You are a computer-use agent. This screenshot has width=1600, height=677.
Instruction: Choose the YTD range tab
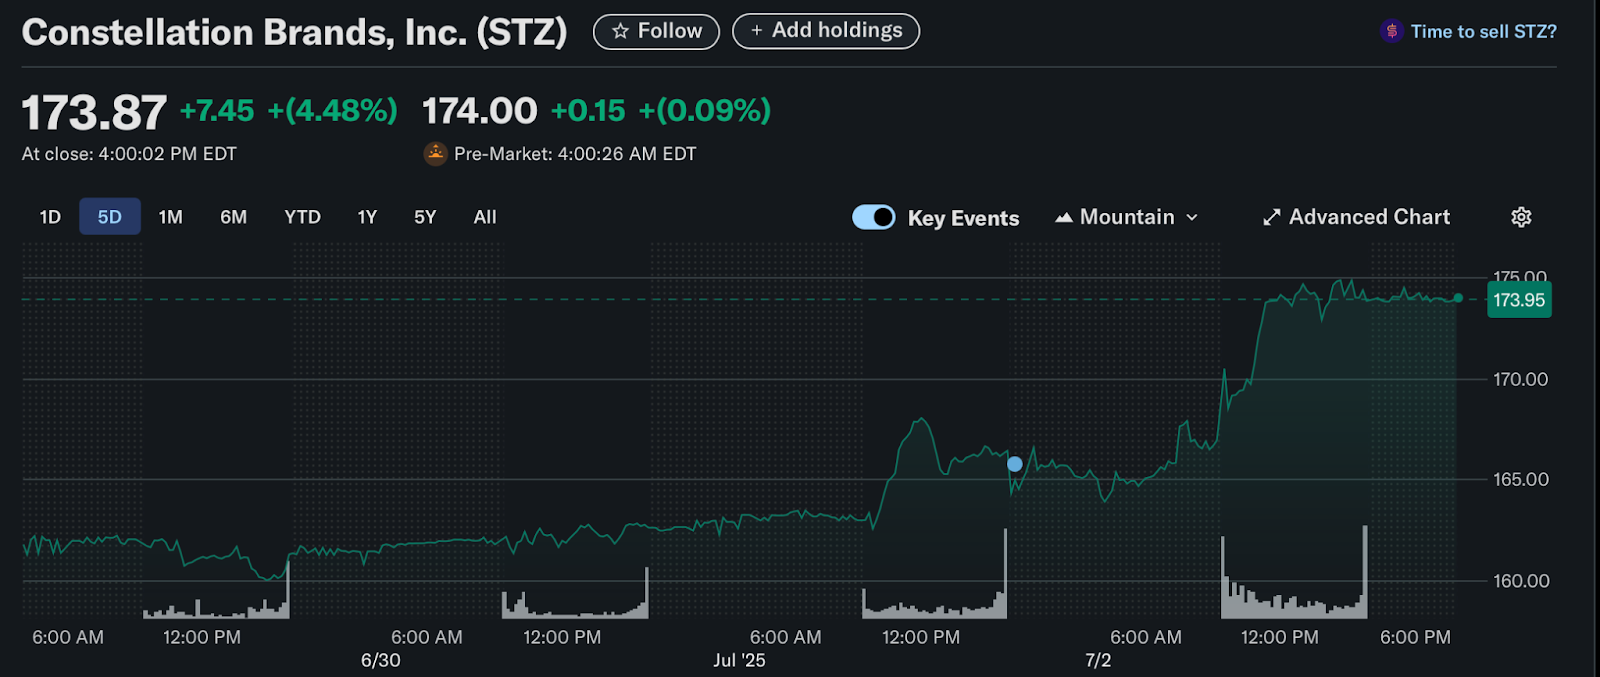pyautogui.click(x=302, y=217)
